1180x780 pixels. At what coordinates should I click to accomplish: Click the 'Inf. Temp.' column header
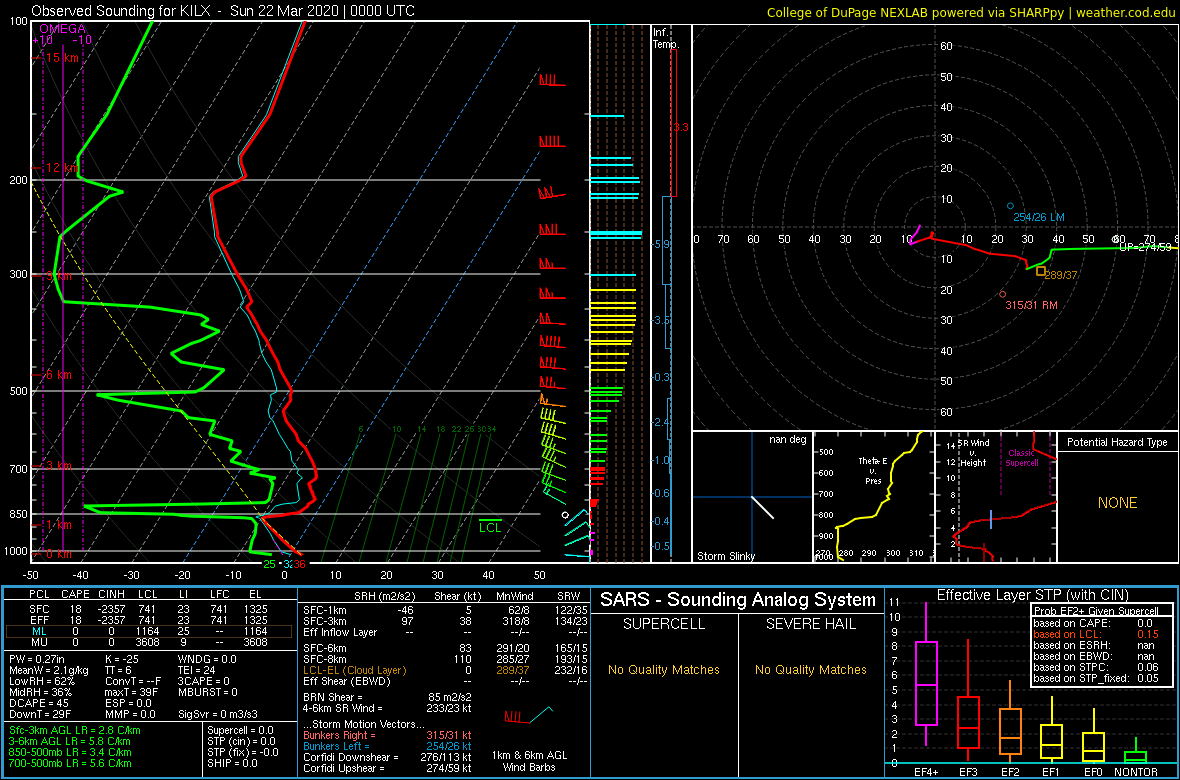point(666,38)
